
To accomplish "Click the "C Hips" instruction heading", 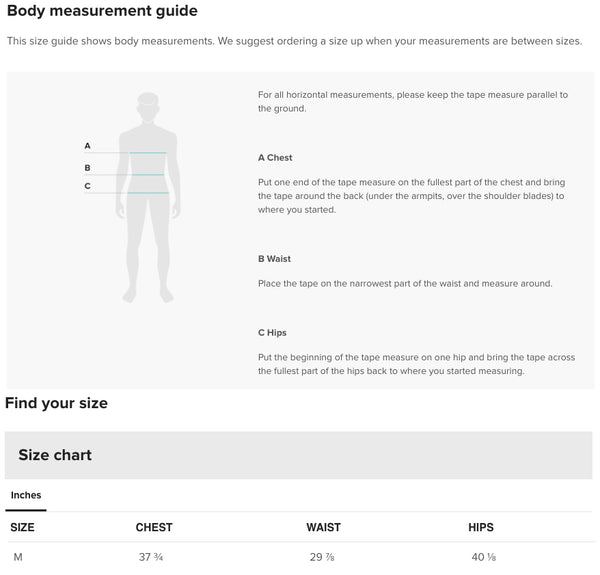I will click(x=272, y=332).
